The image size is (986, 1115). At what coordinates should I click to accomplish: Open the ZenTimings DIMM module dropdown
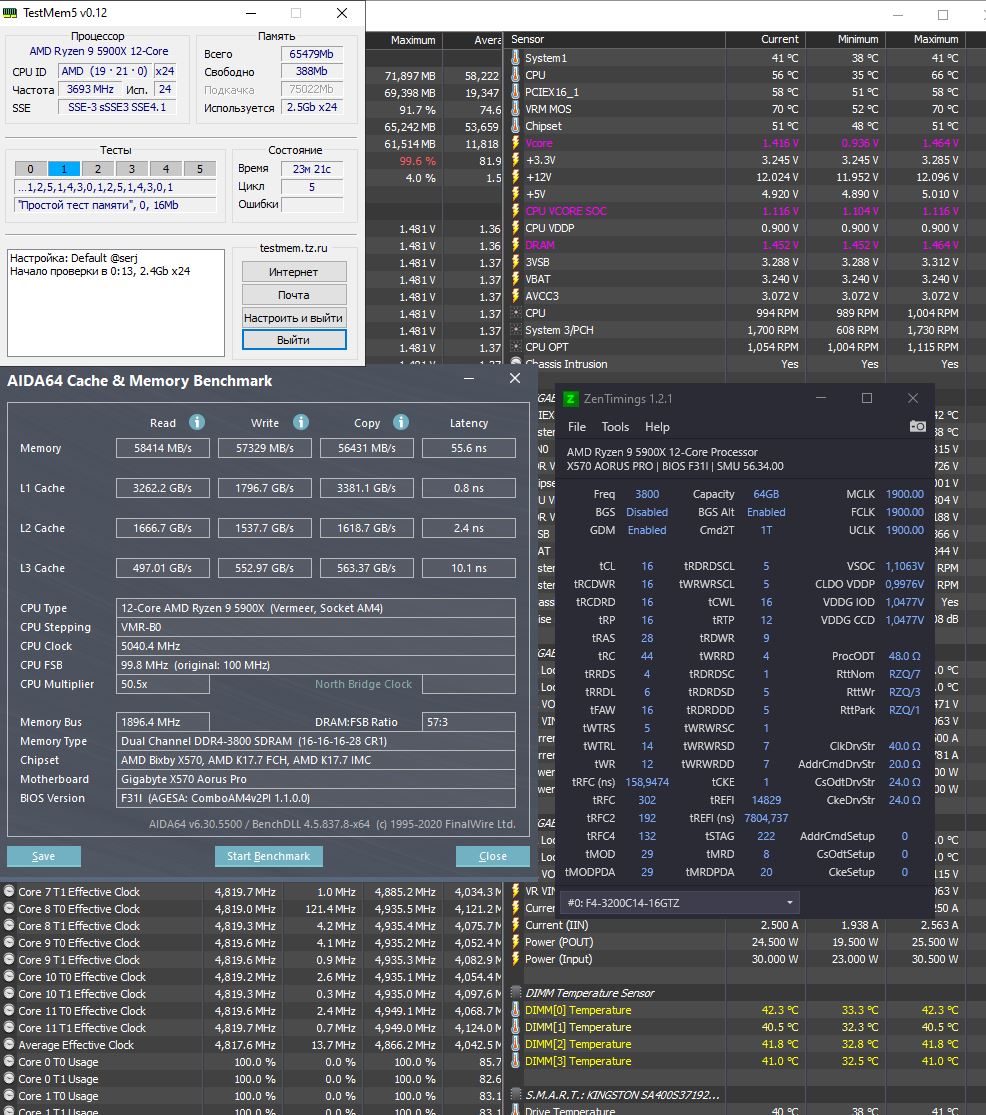(x=680, y=902)
